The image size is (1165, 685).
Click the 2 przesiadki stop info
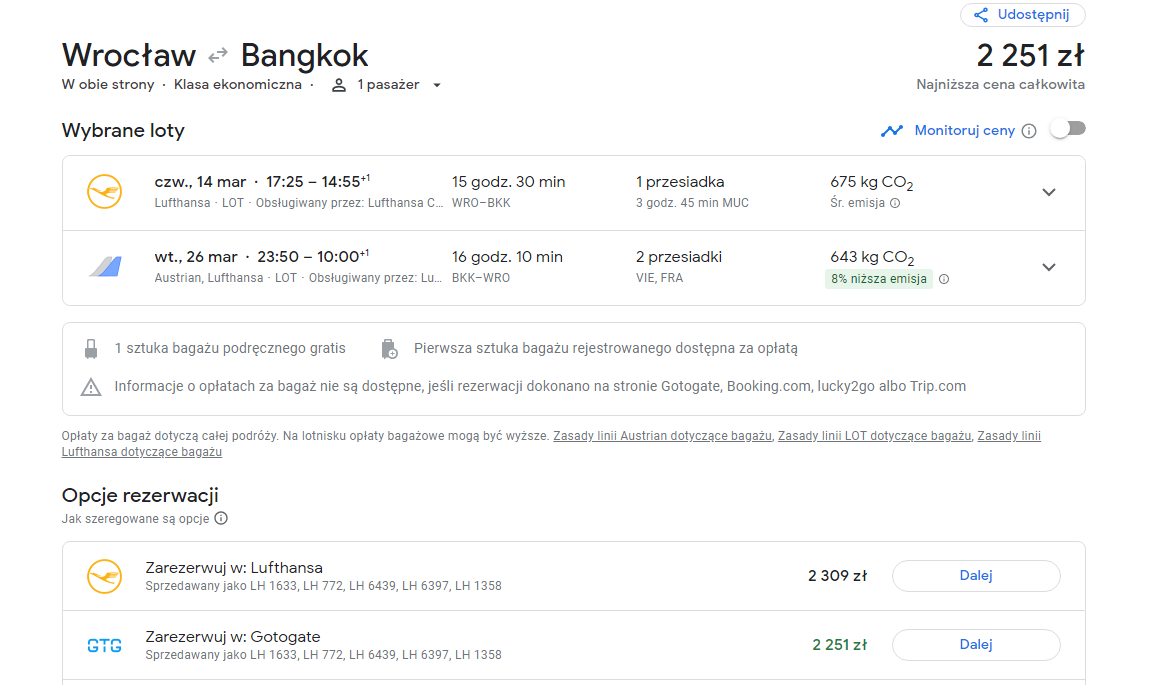[x=679, y=257]
